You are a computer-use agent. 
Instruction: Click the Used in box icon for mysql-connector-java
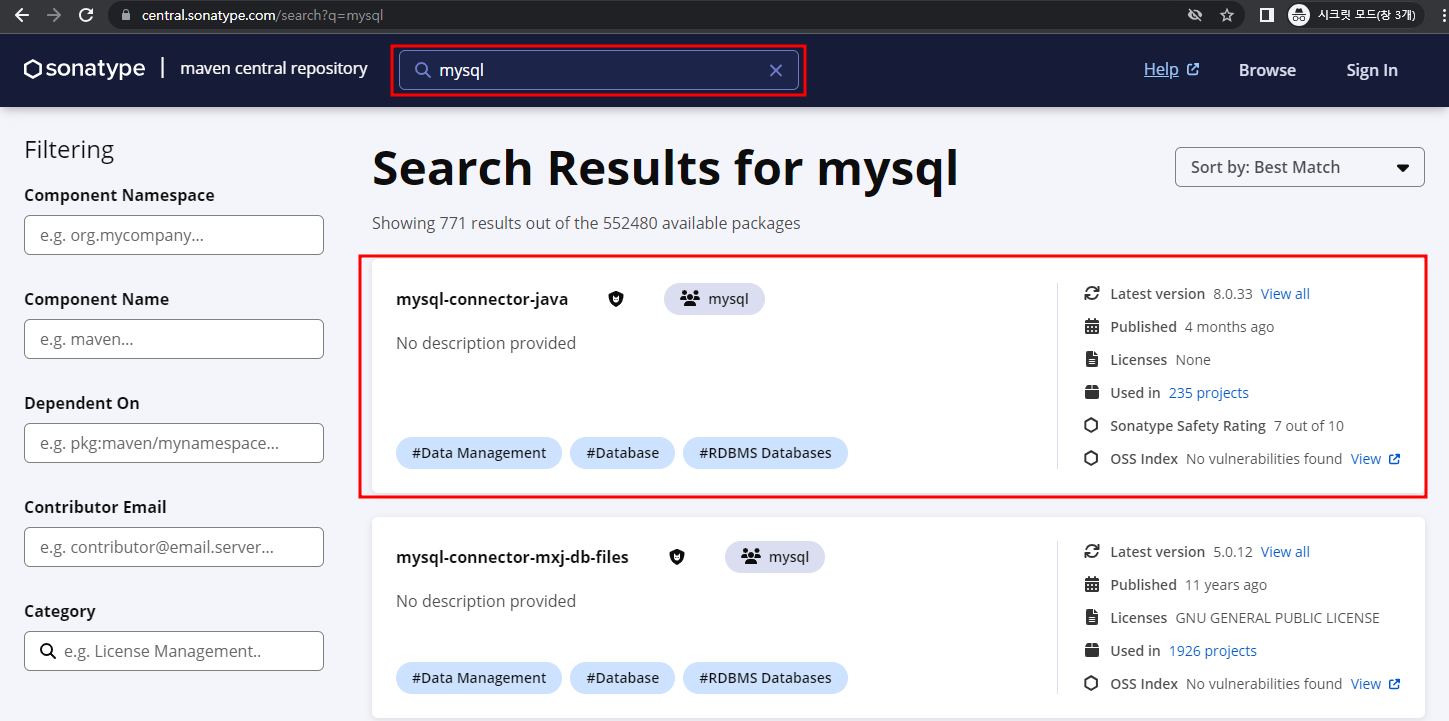point(1092,392)
